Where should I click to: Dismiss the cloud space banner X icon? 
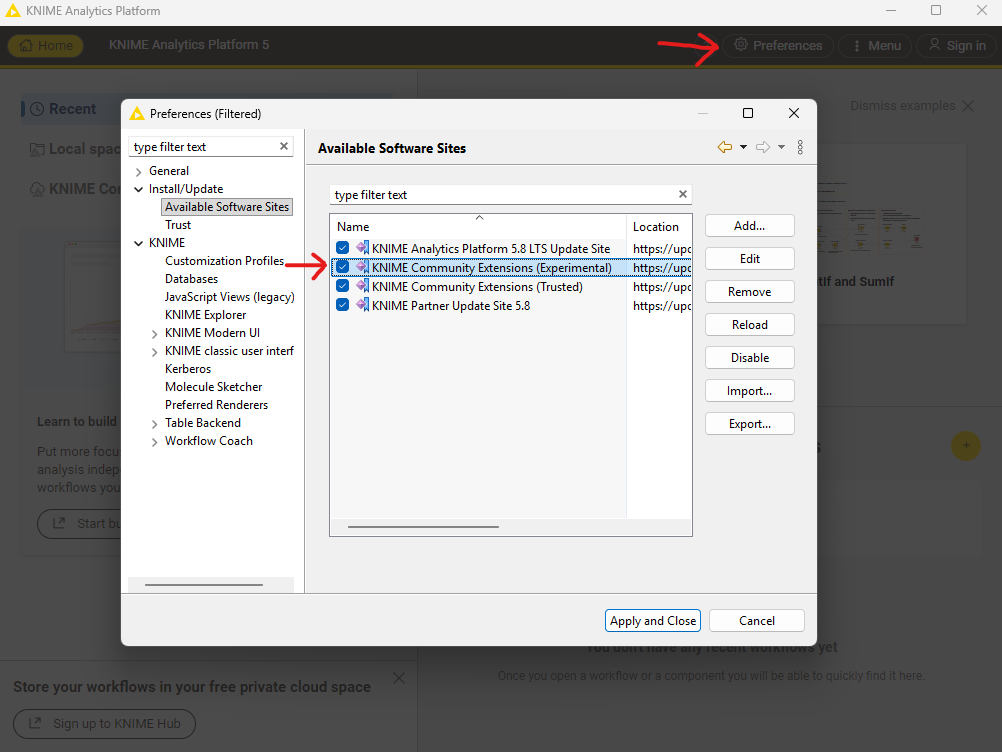399,679
